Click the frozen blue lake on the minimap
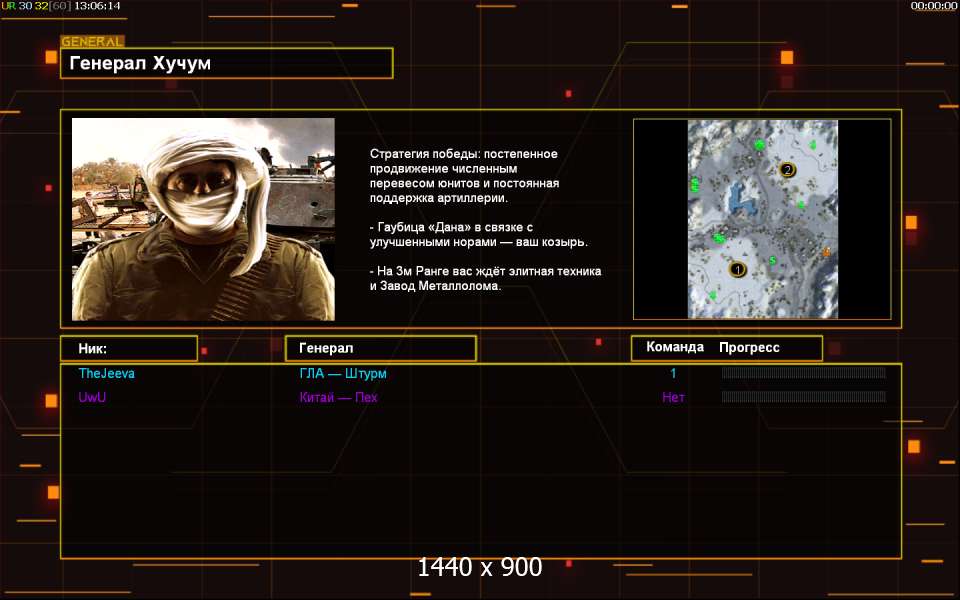The width and height of the screenshot is (960, 600). pos(741,199)
